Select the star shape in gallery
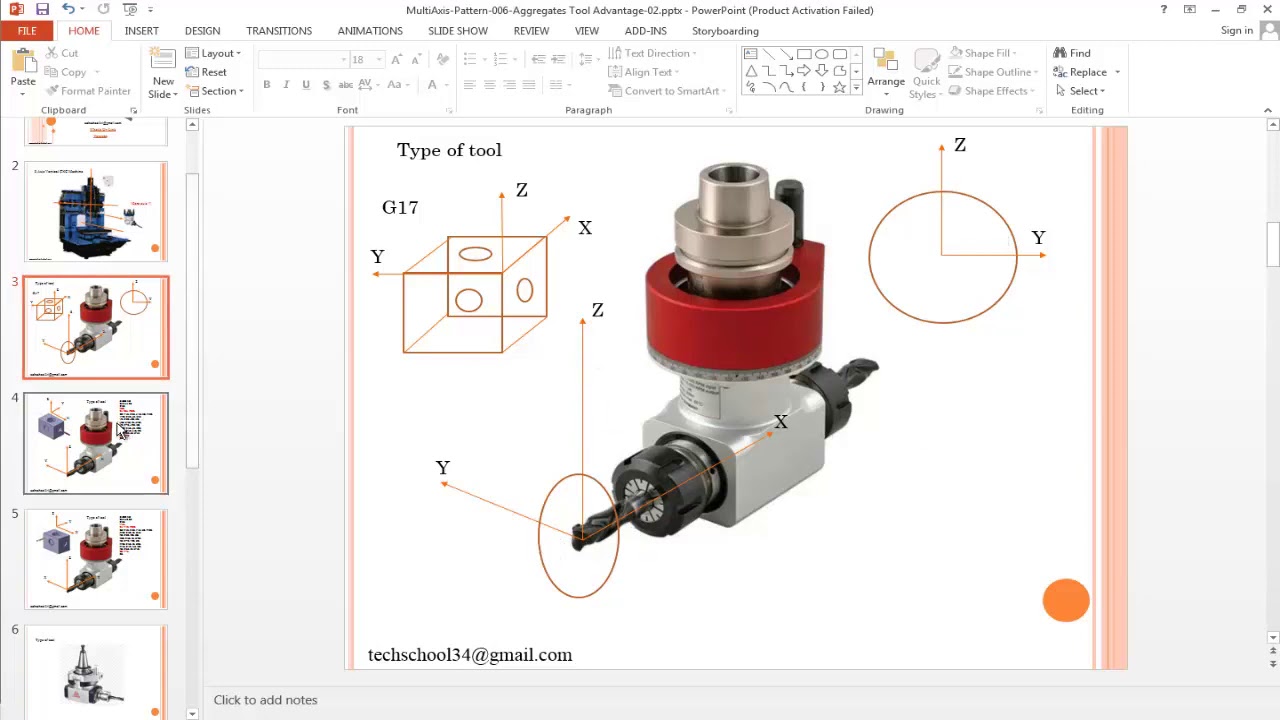Viewport: 1280px width, 720px height. (840, 88)
